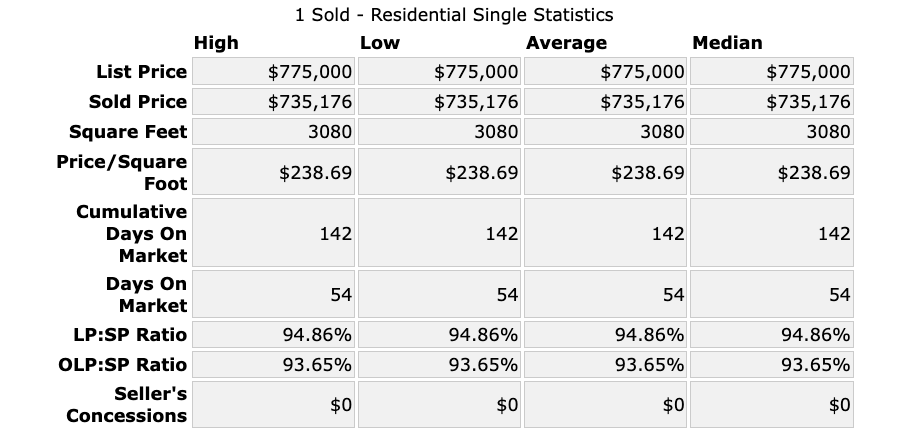Click the Low column header
The height and width of the screenshot is (444, 912).
pos(379,43)
